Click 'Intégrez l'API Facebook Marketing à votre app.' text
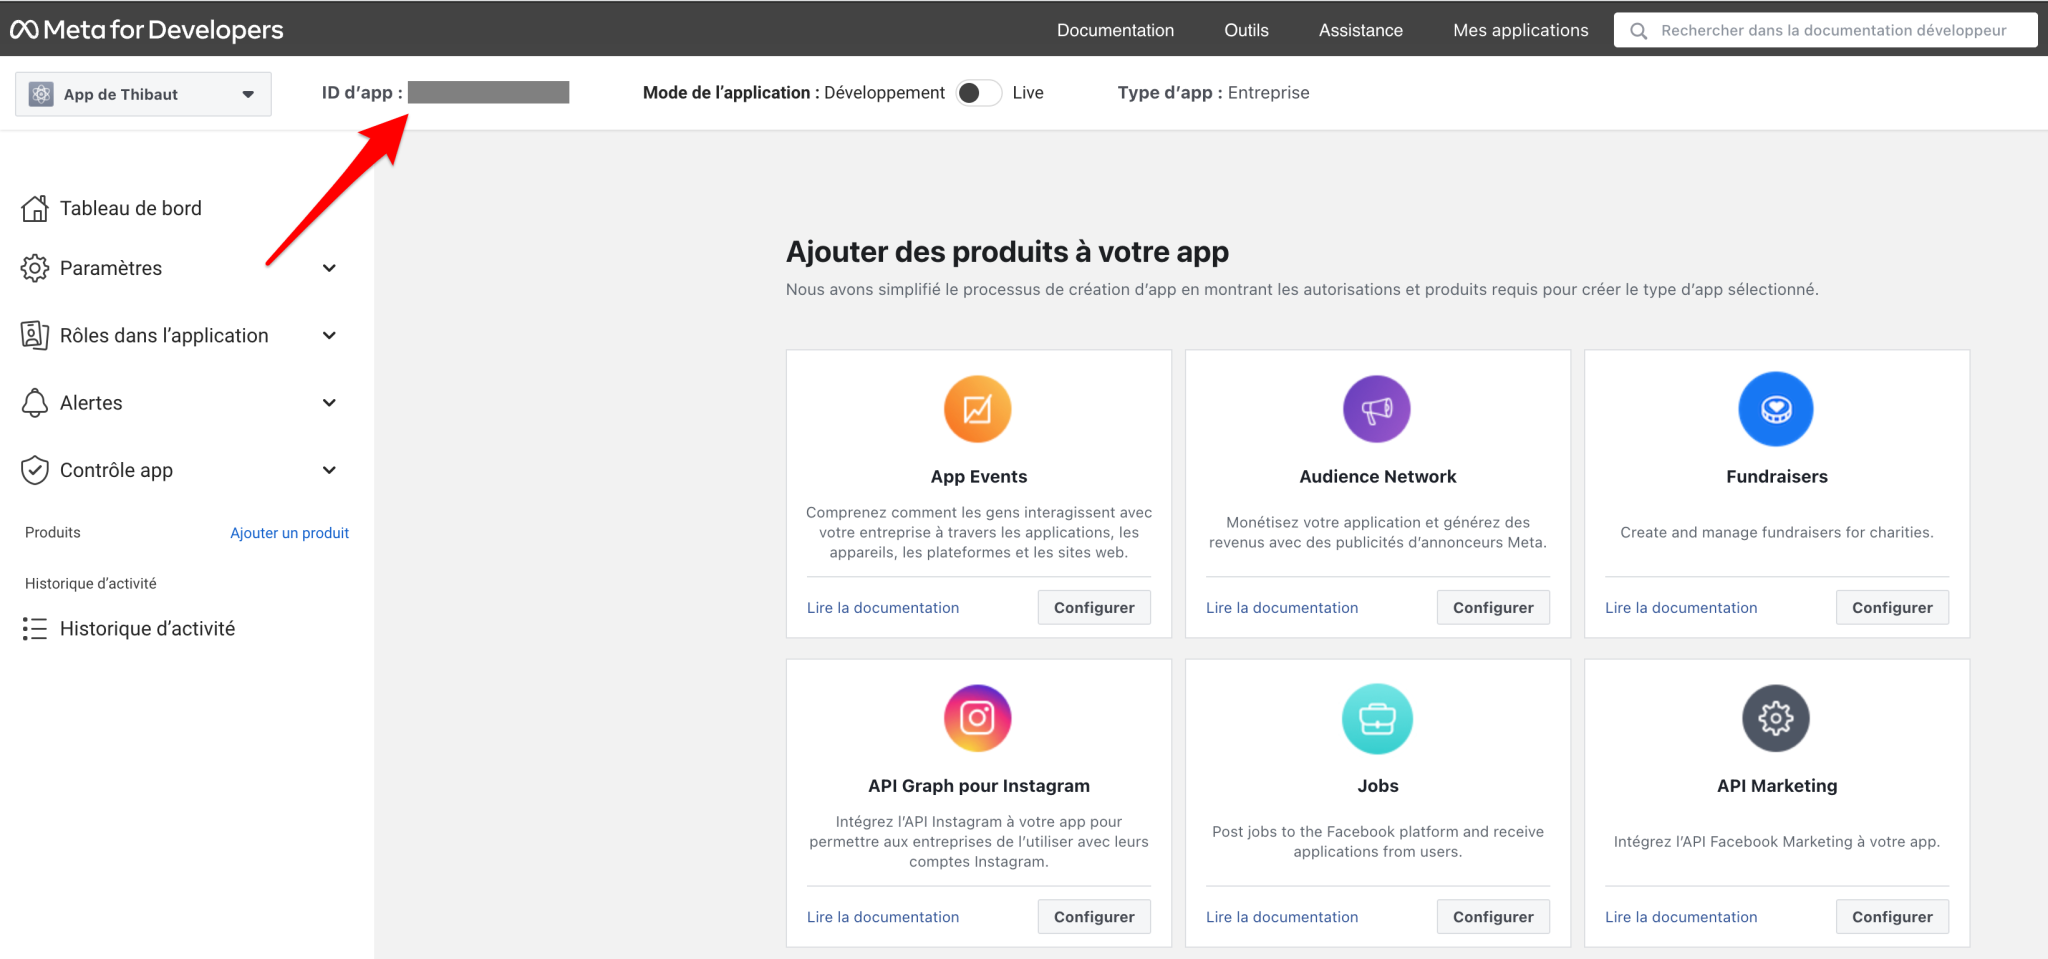 click(x=1777, y=842)
